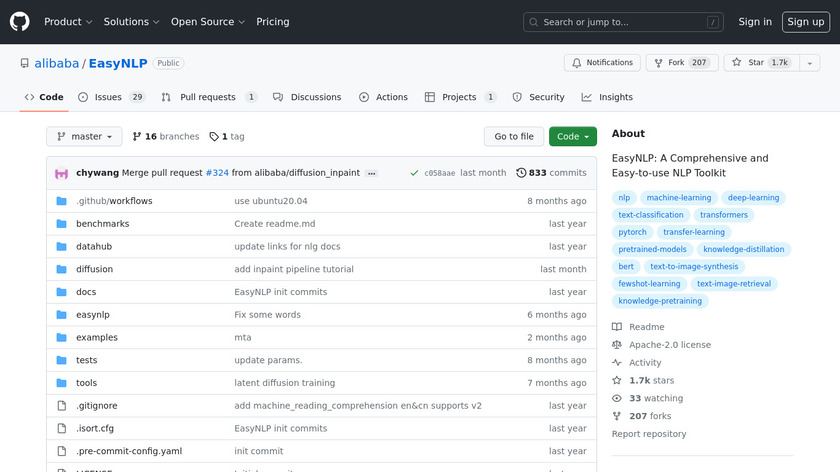Viewport: 840px width, 472px height.
Task: Expand the Product menu
Action: (68, 22)
